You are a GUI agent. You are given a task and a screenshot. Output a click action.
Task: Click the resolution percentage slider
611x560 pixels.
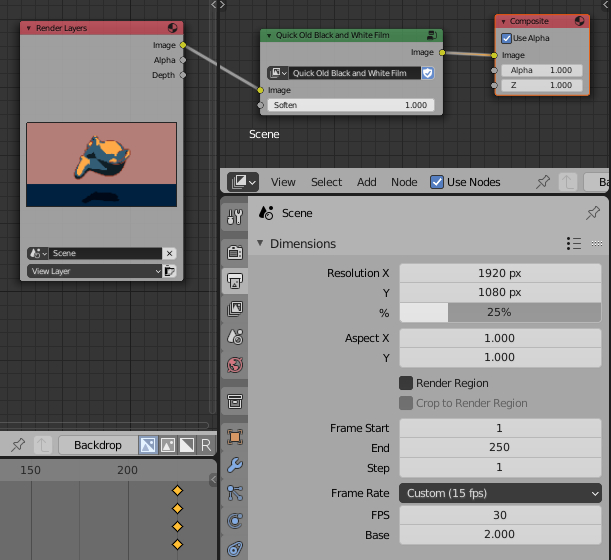click(x=500, y=312)
